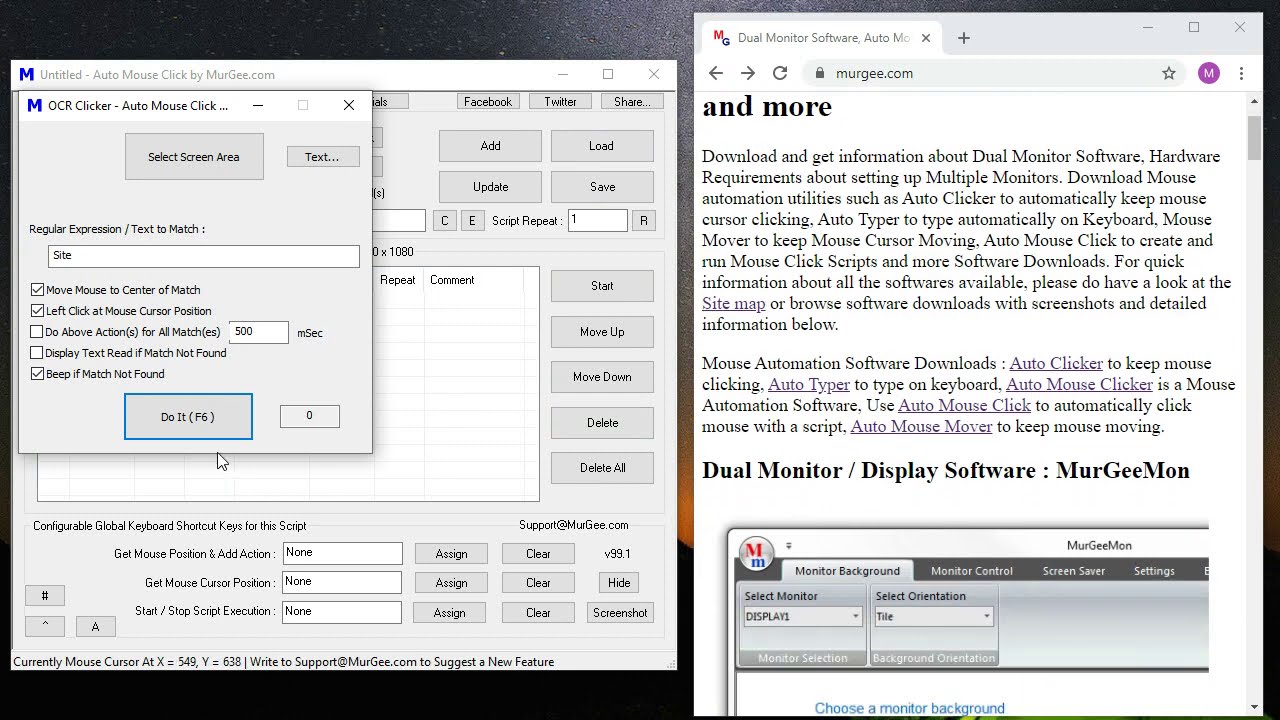Viewport: 1280px width, 720px height.
Task: Click the 500 mSec delay field
Action: (259, 332)
